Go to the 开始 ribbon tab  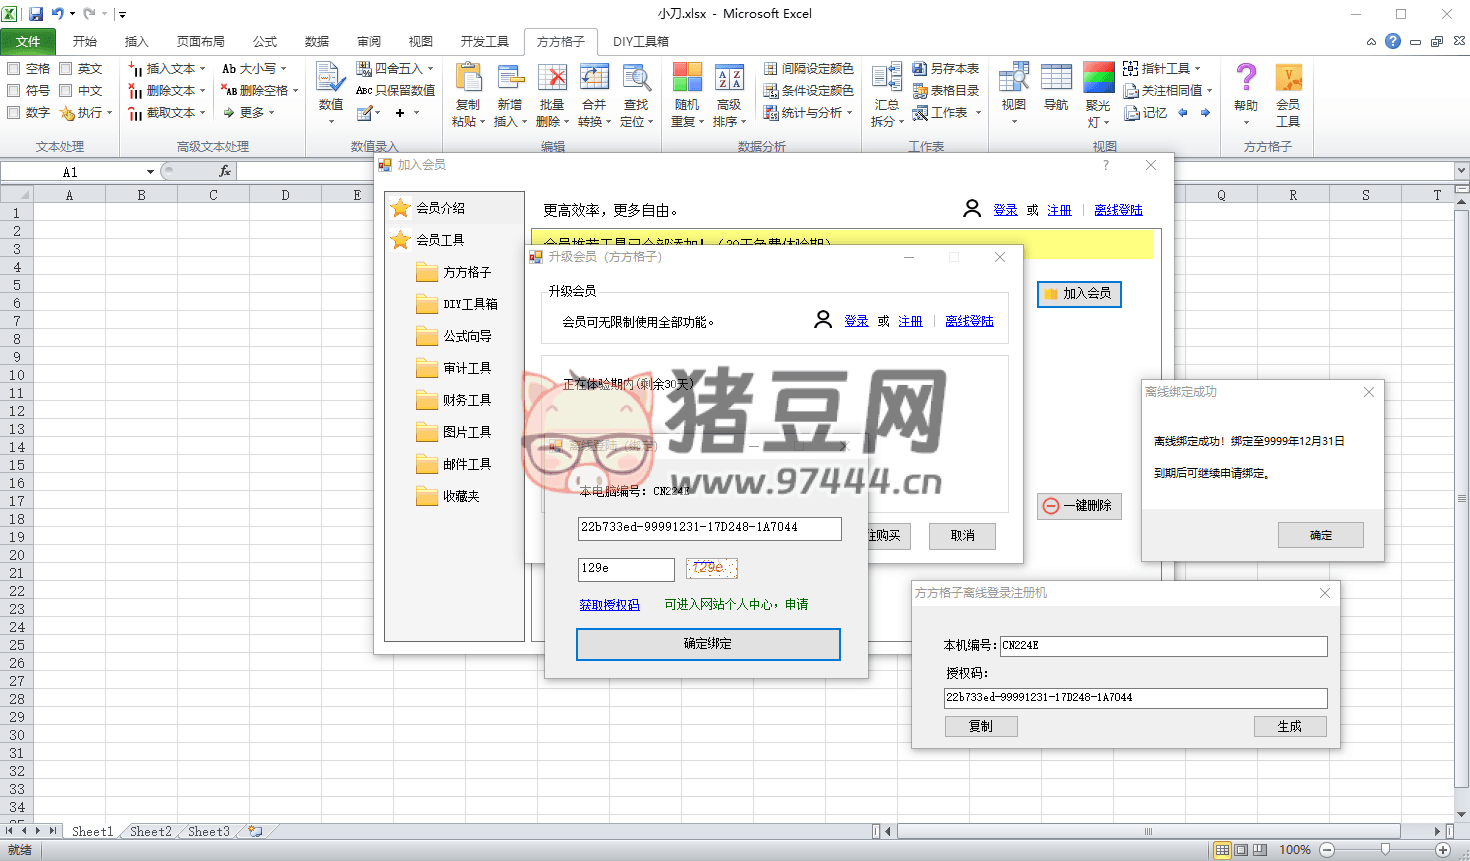(84, 42)
